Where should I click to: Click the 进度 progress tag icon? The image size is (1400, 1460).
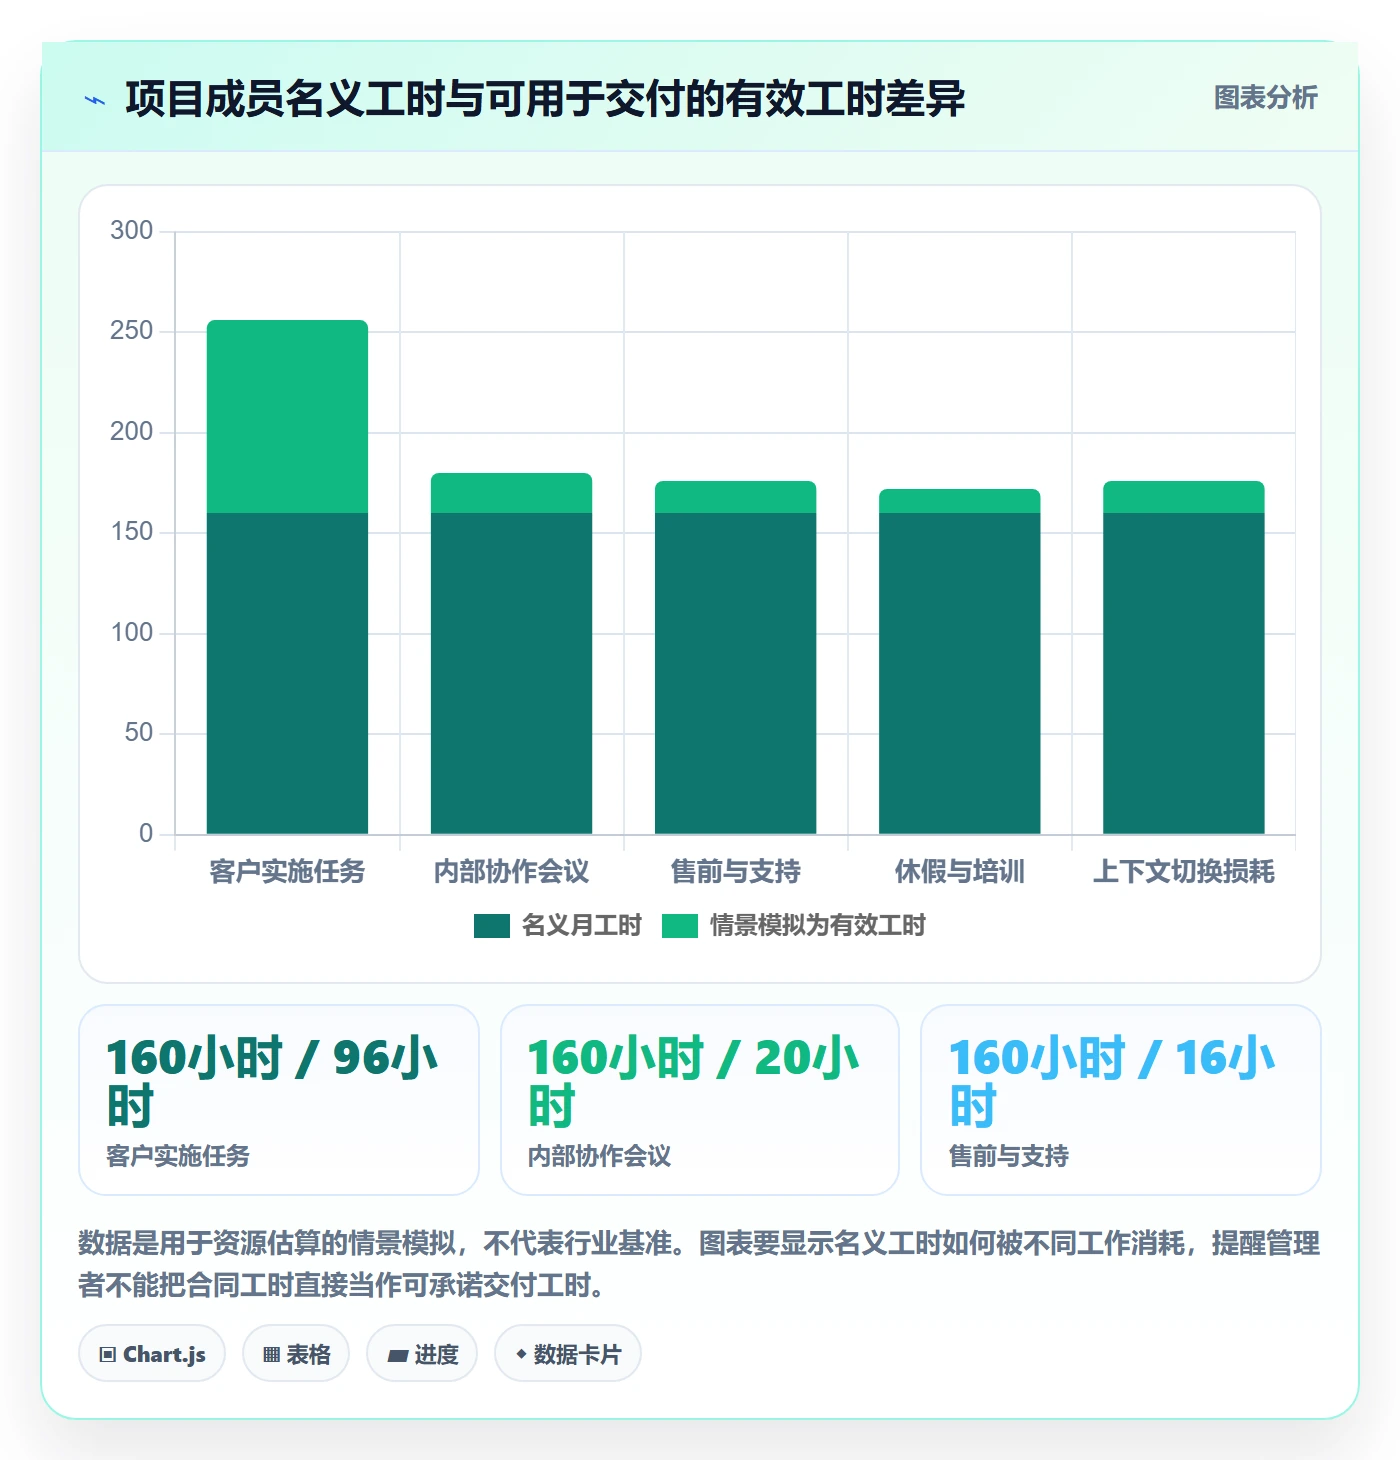(x=397, y=1356)
